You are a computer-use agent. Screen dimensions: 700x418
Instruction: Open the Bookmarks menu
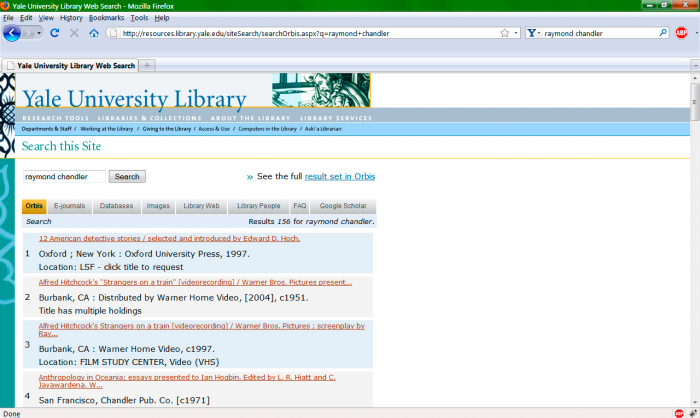click(106, 18)
